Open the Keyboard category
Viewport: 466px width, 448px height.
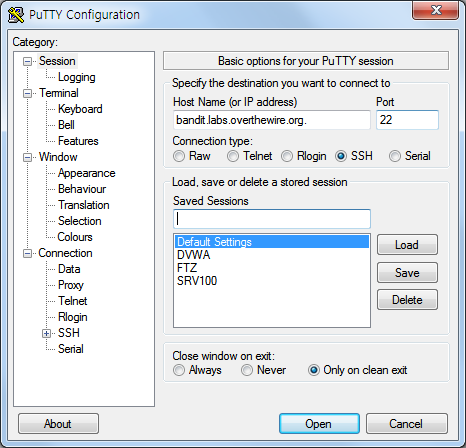80,109
